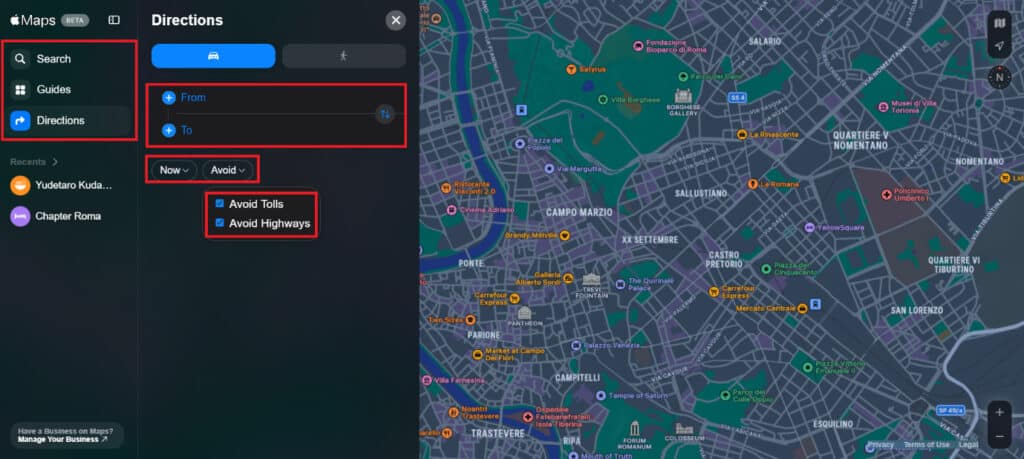
Task: Select Fondazione Bioparco di Roma pin
Action: point(638,46)
